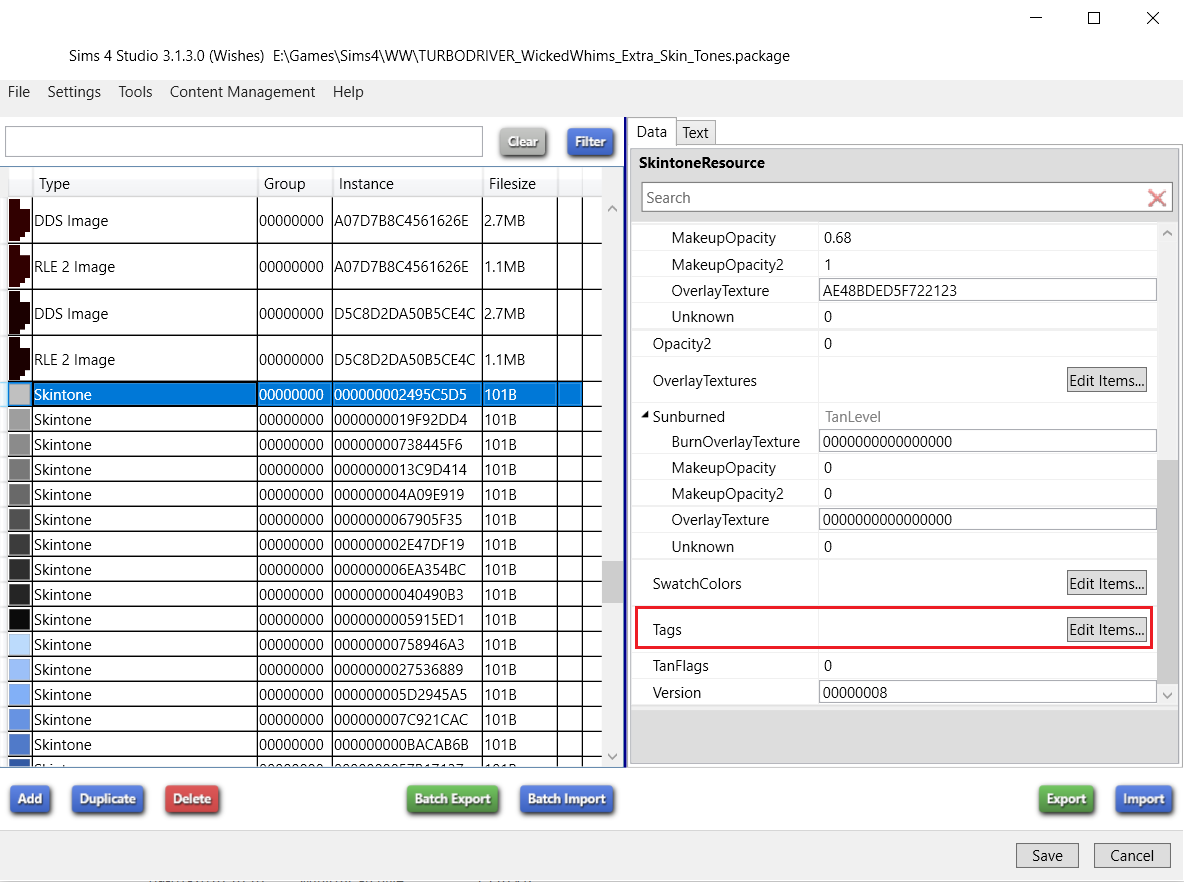The height and width of the screenshot is (882, 1184).
Task: Sort by the Filesize column header
Action: coord(520,183)
